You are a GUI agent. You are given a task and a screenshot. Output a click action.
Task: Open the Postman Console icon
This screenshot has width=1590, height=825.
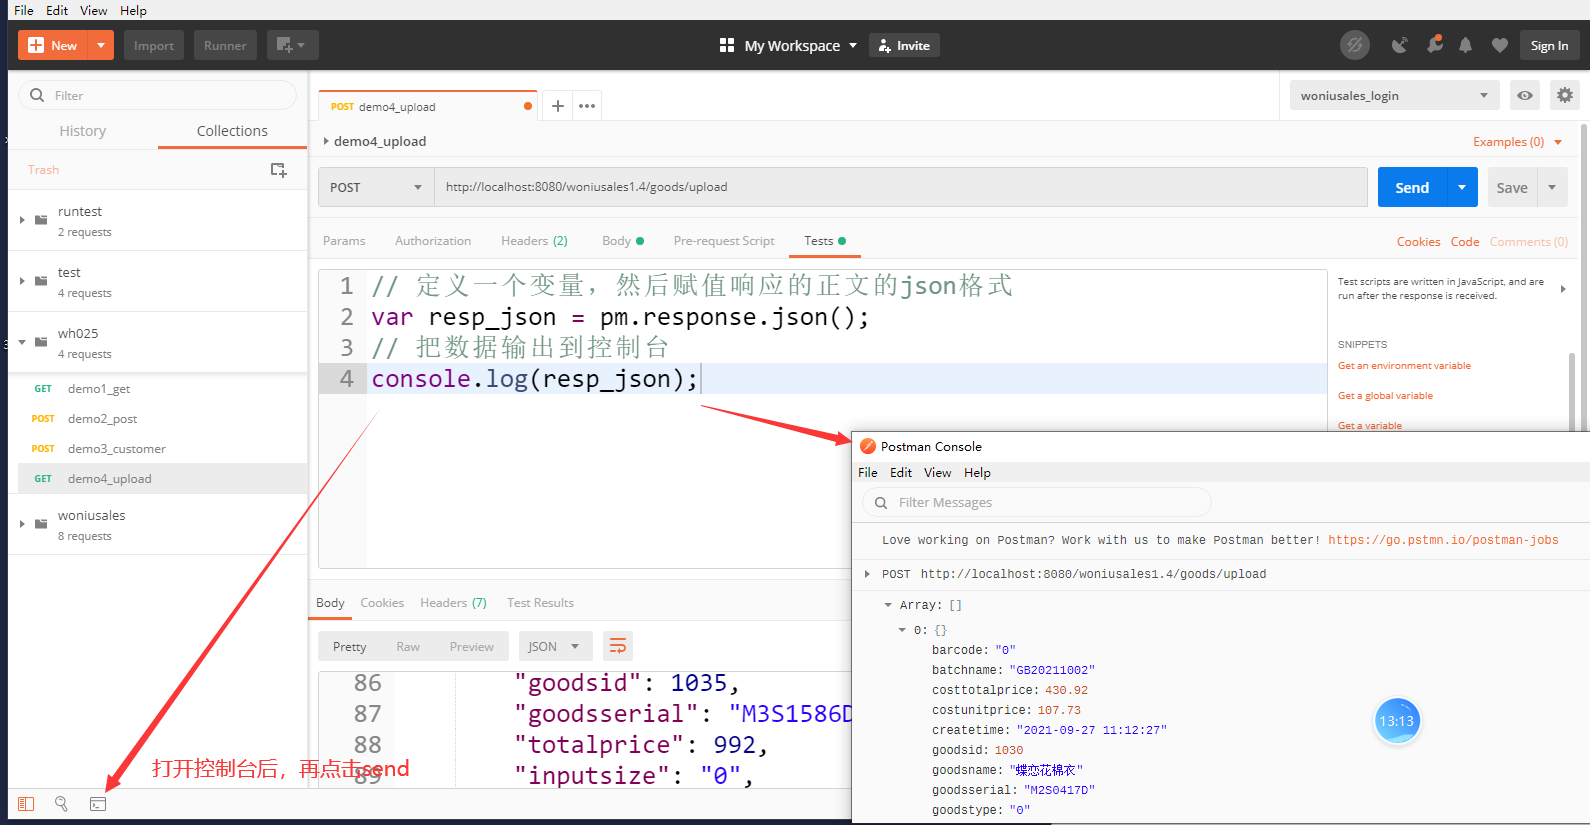click(x=98, y=804)
